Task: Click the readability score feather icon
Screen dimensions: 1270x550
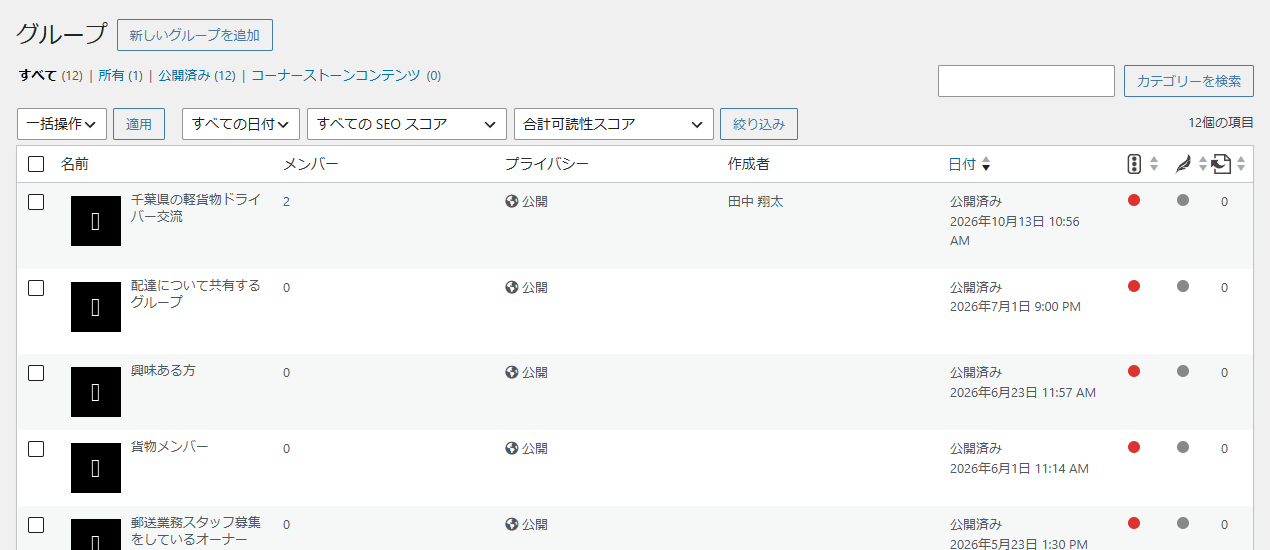Action: [1183, 164]
